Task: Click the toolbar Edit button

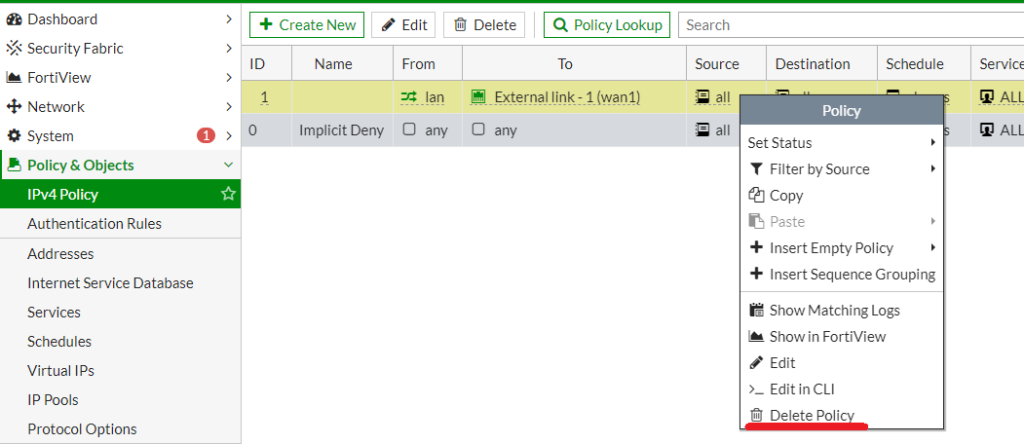Action: point(404,25)
